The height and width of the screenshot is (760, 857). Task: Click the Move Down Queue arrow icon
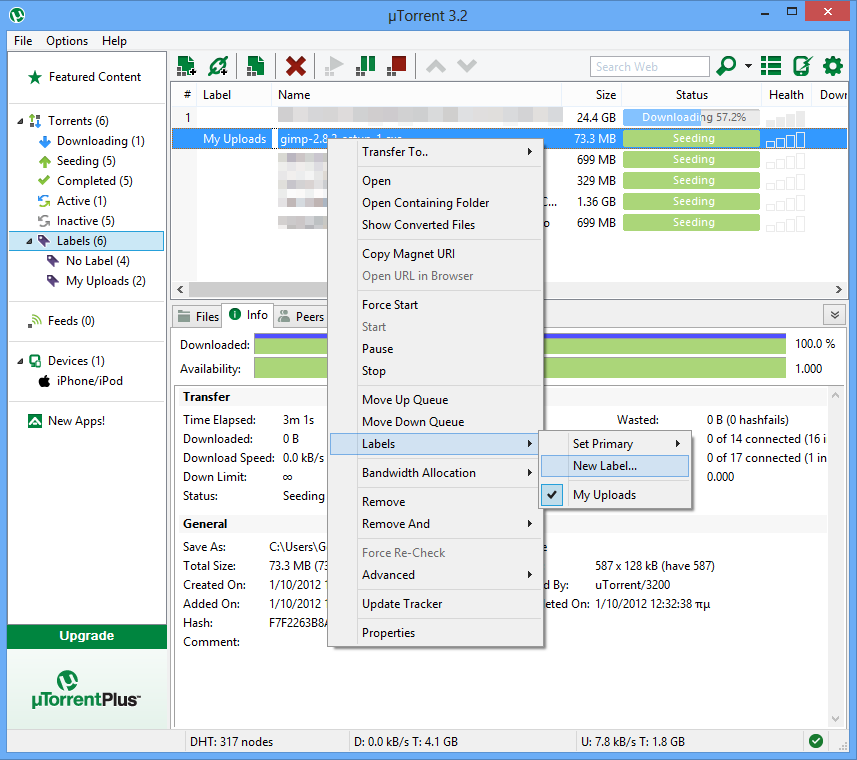point(467,66)
